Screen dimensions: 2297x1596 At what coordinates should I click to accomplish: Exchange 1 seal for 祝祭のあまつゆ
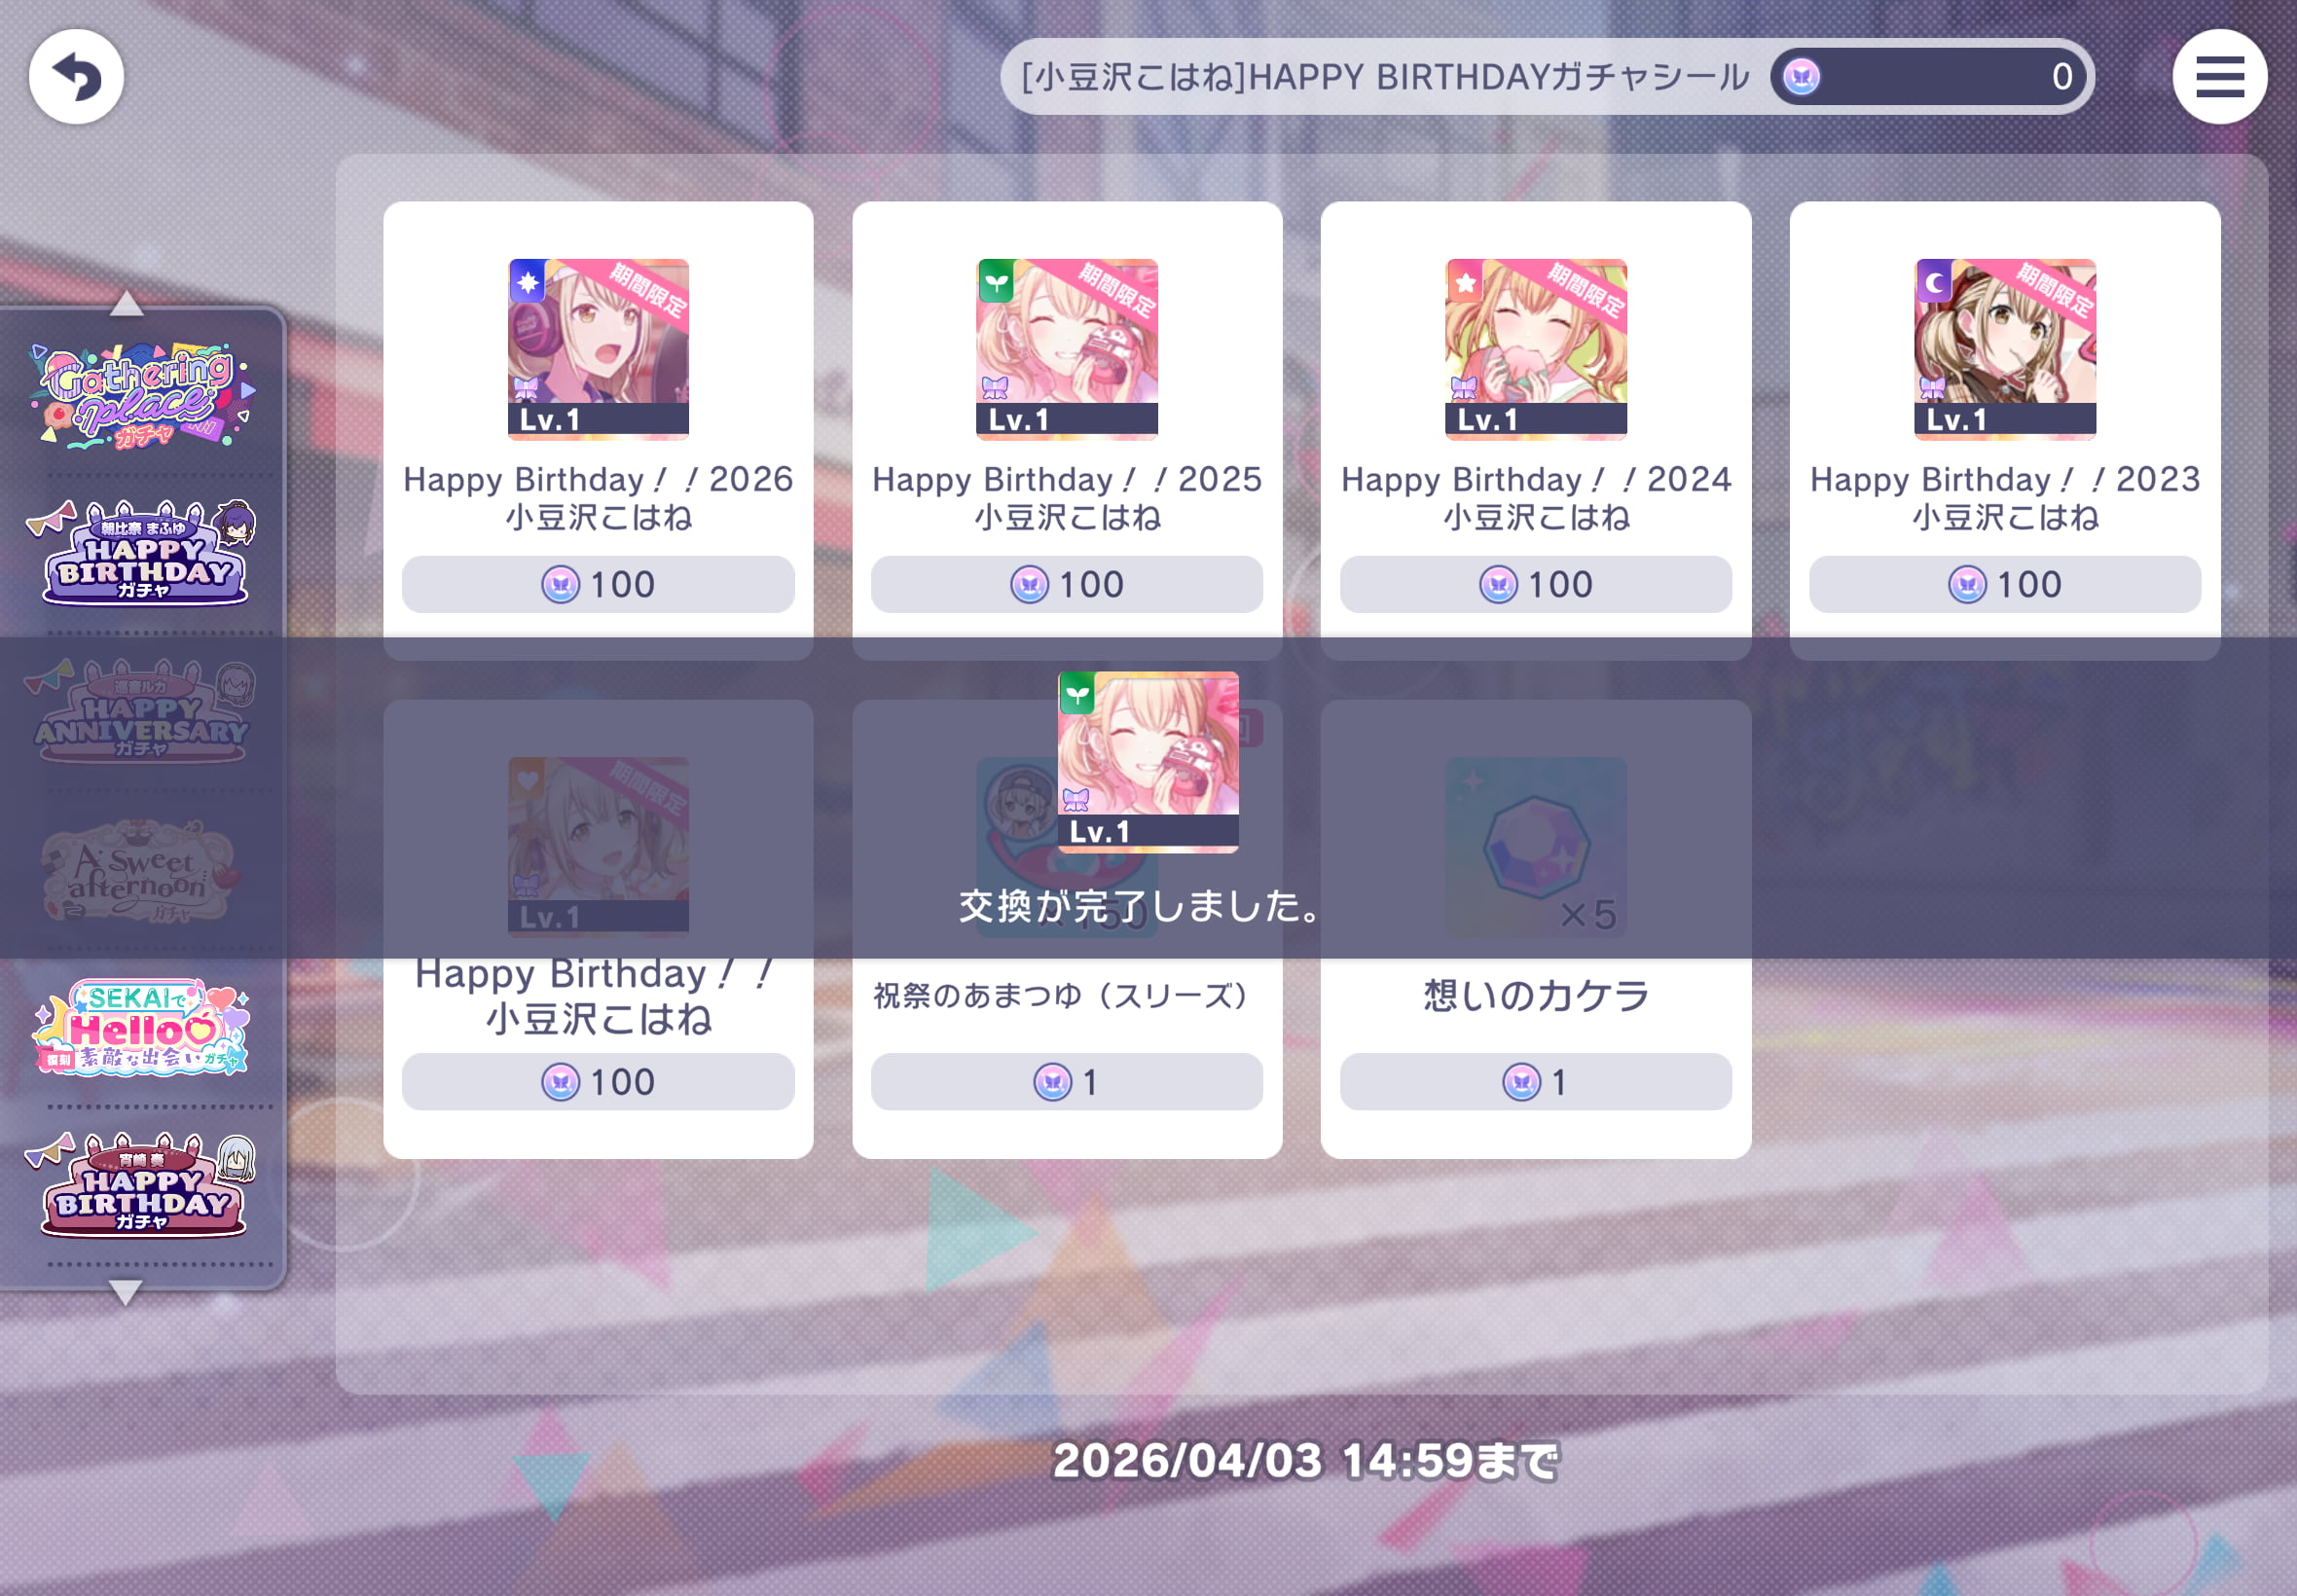point(1067,1081)
